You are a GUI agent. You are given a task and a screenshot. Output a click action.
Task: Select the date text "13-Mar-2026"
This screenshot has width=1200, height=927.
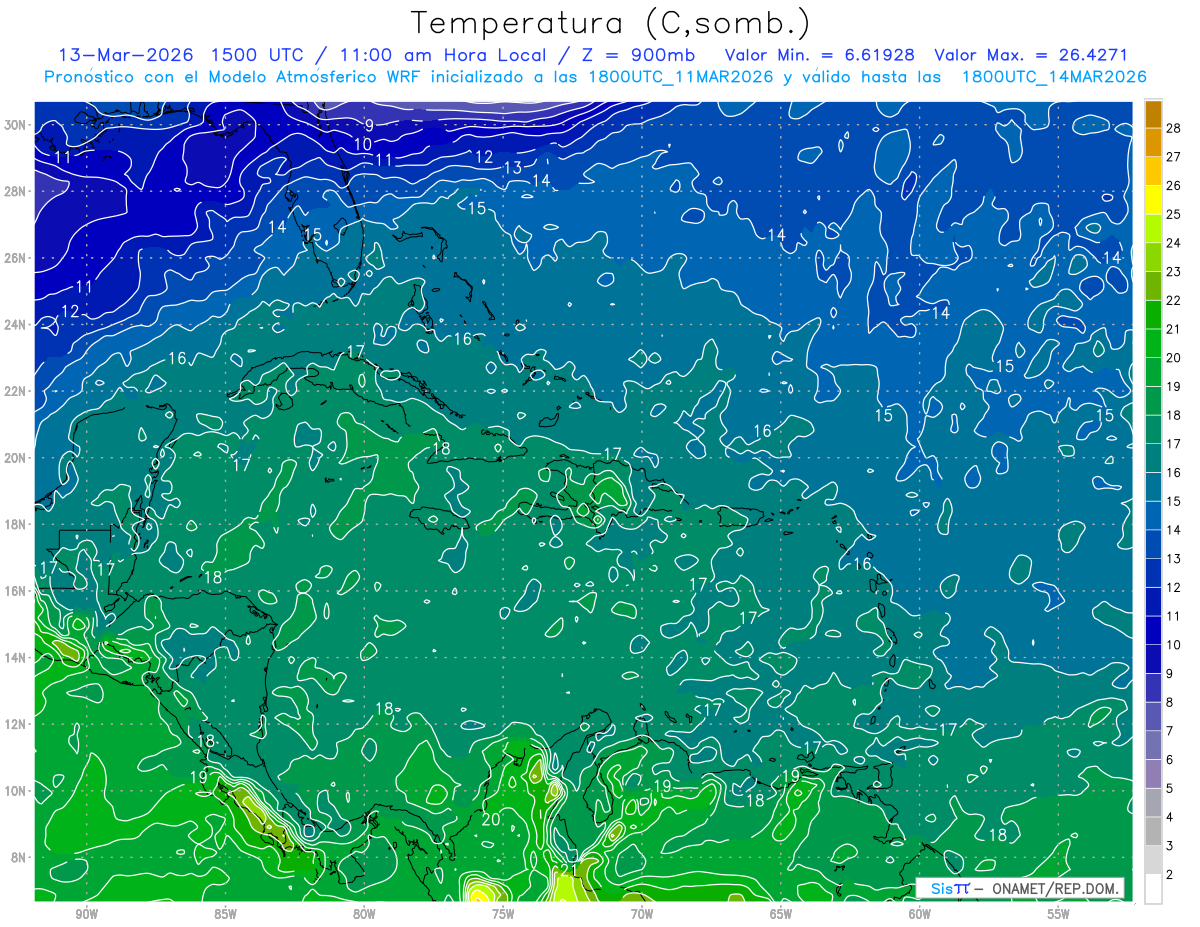tap(126, 55)
